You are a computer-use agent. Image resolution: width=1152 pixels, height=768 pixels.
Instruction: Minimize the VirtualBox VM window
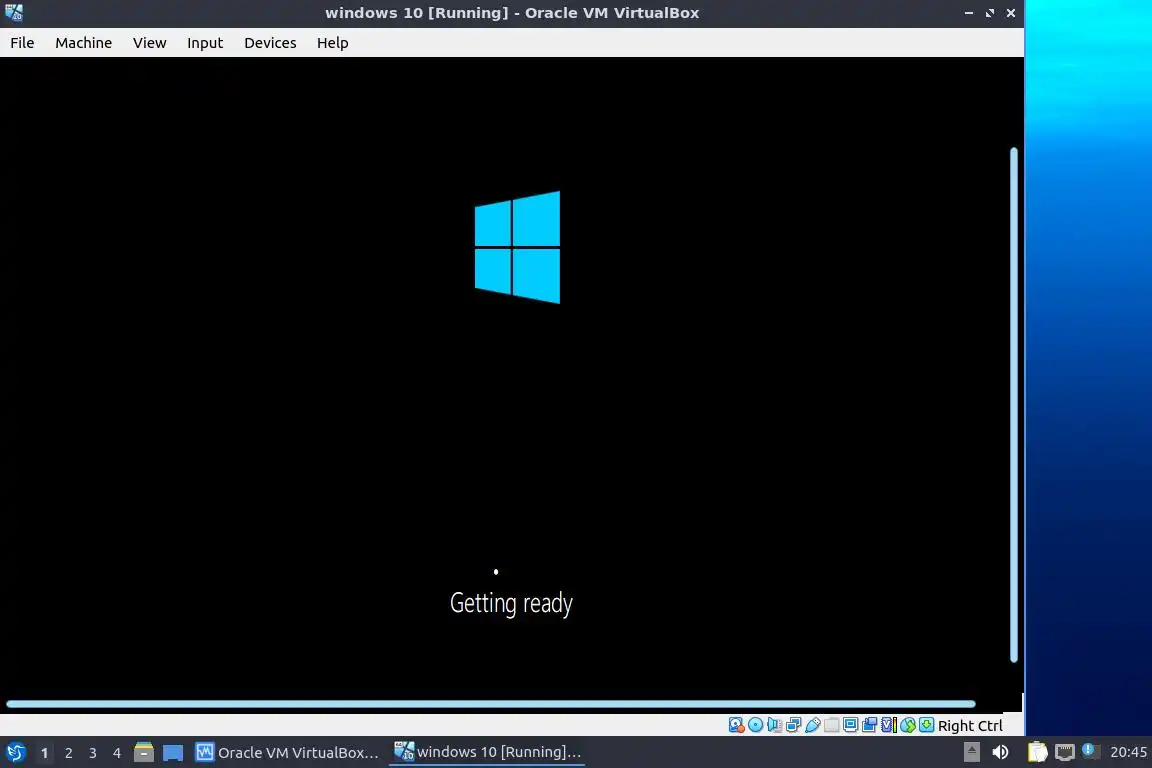(969, 12)
